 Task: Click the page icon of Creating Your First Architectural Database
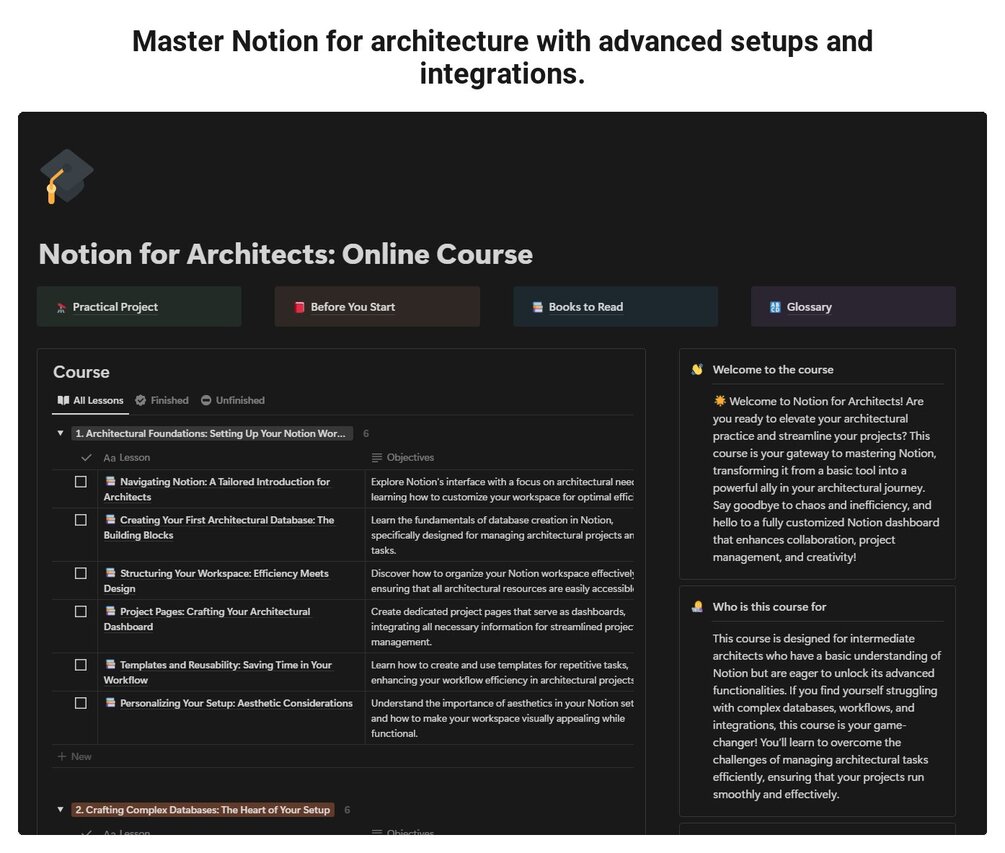click(110, 520)
